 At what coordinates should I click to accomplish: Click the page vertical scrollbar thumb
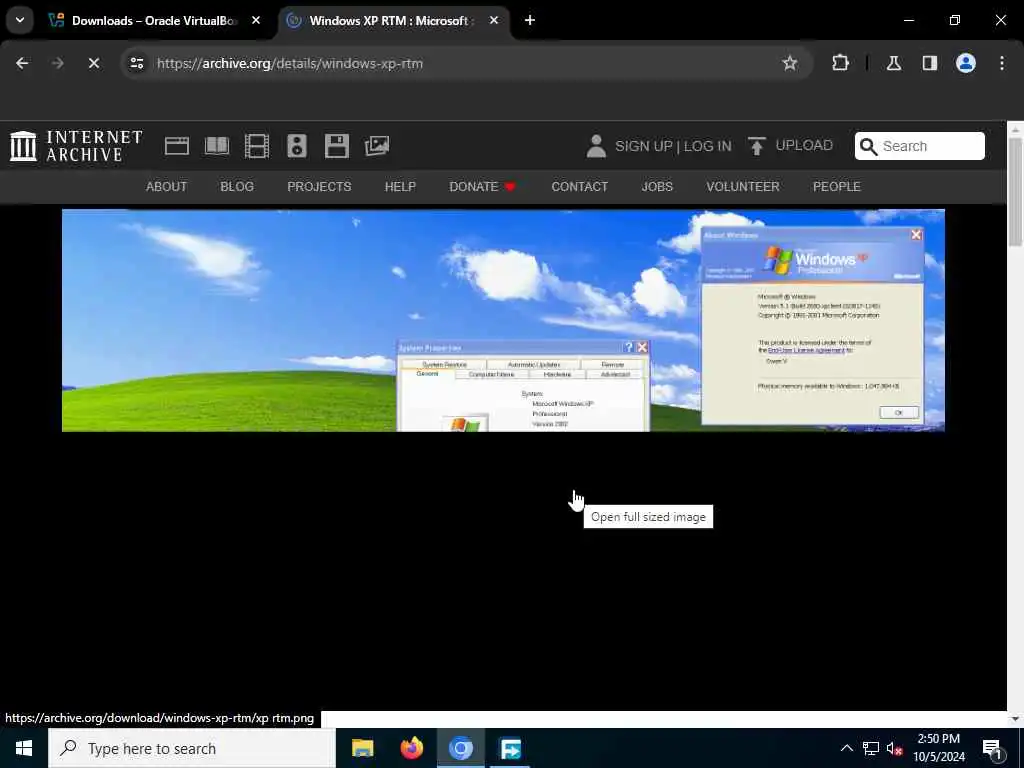(1015, 193)
